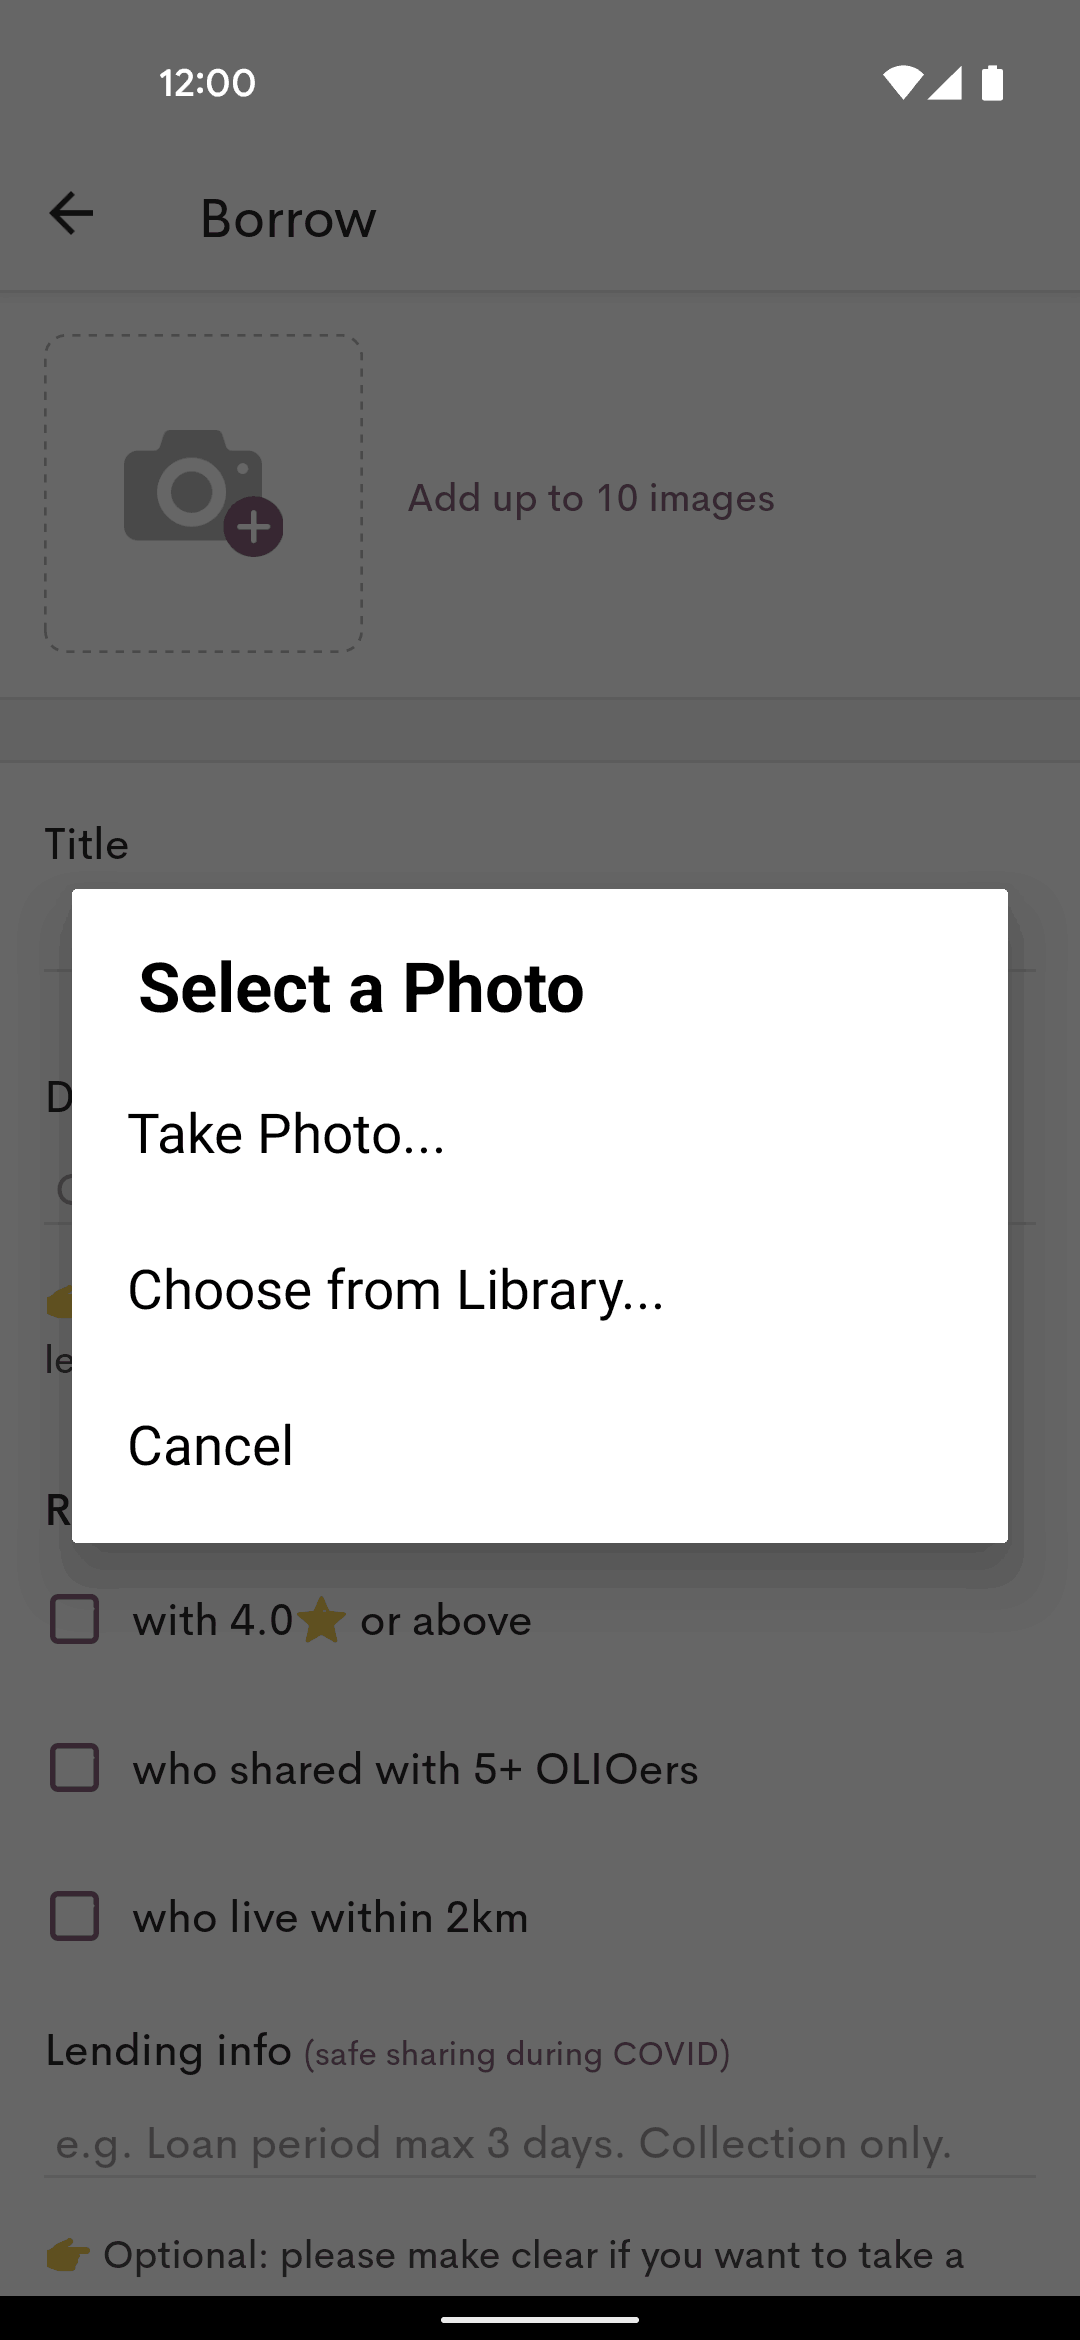Tap the bottom navigation gesture bar
The width and height of the screenshot is (1080, 2340).
[x=540, y=2319]
